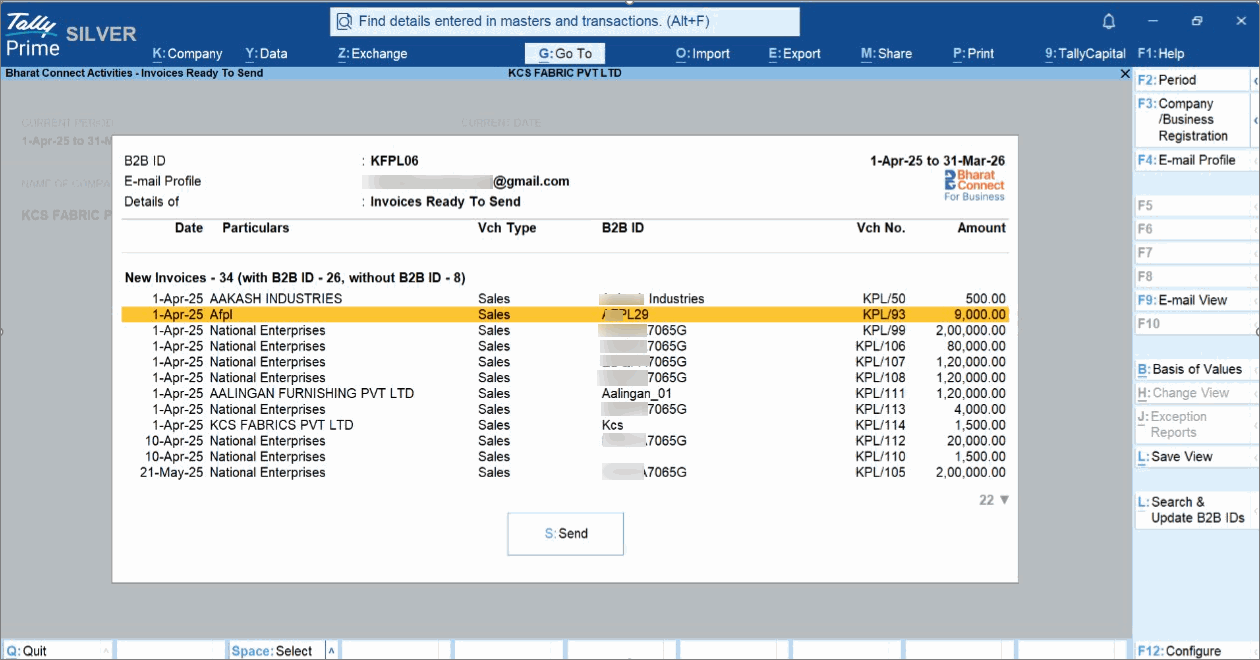1260x660 pixels.
Task: Click L: Search & Update B2B IDs
Action: [x=1192, y=510]
